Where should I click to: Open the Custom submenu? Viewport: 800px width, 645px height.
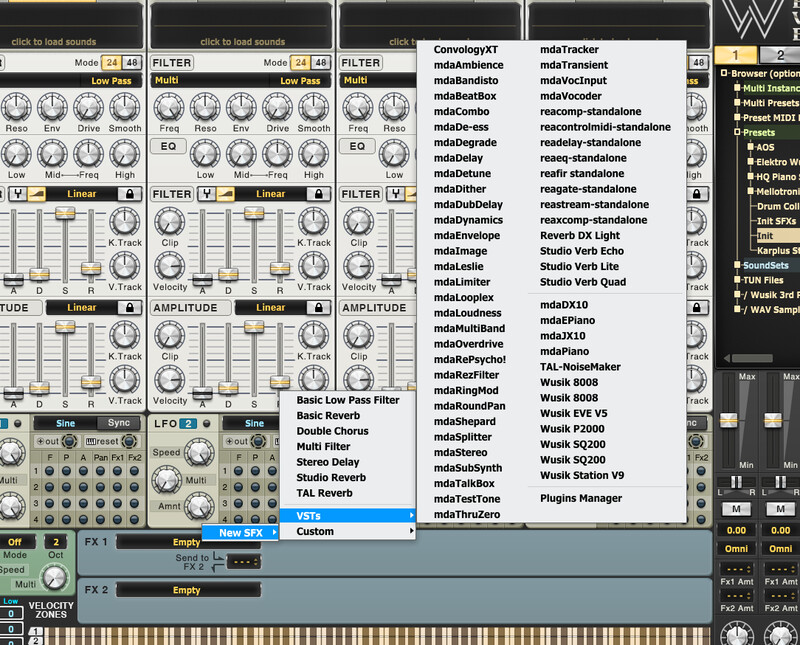pos(347,532)
